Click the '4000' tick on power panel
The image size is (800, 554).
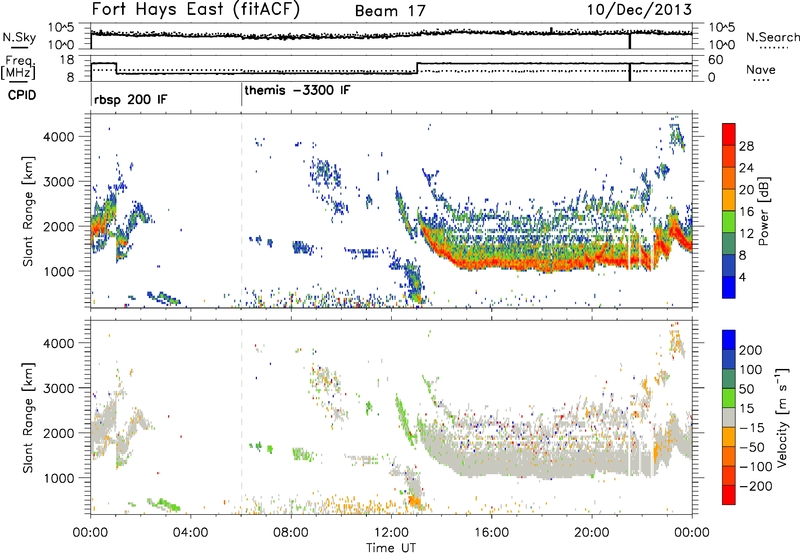pos(59,137)
